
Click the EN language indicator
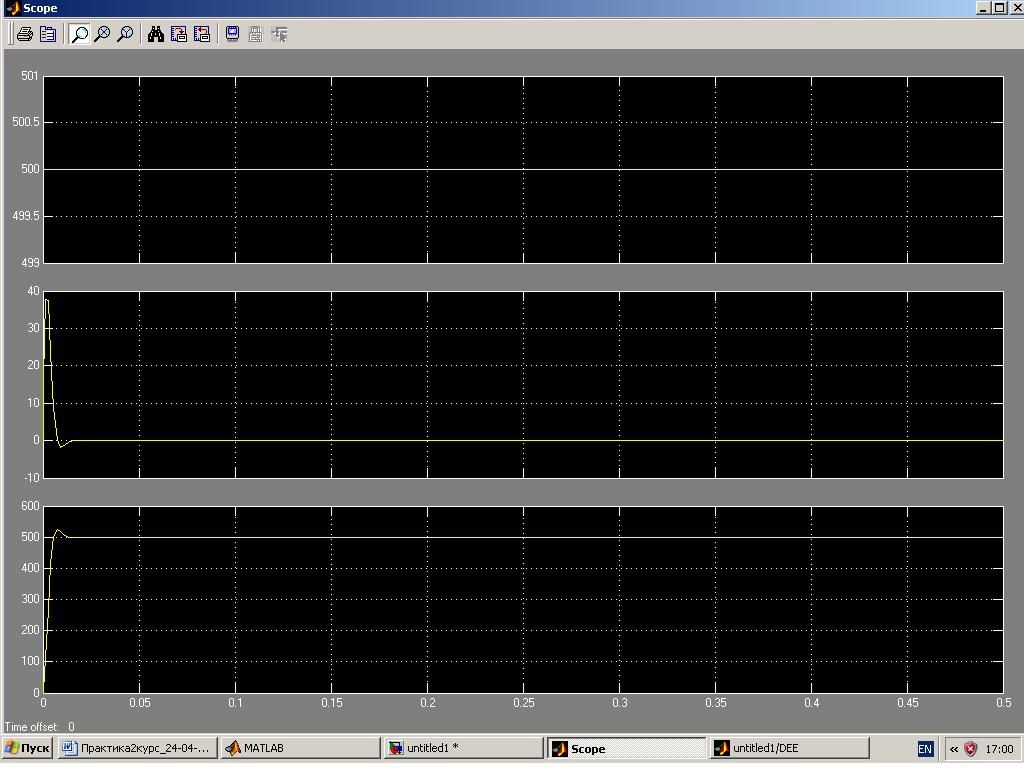click(x=925, y=749)
